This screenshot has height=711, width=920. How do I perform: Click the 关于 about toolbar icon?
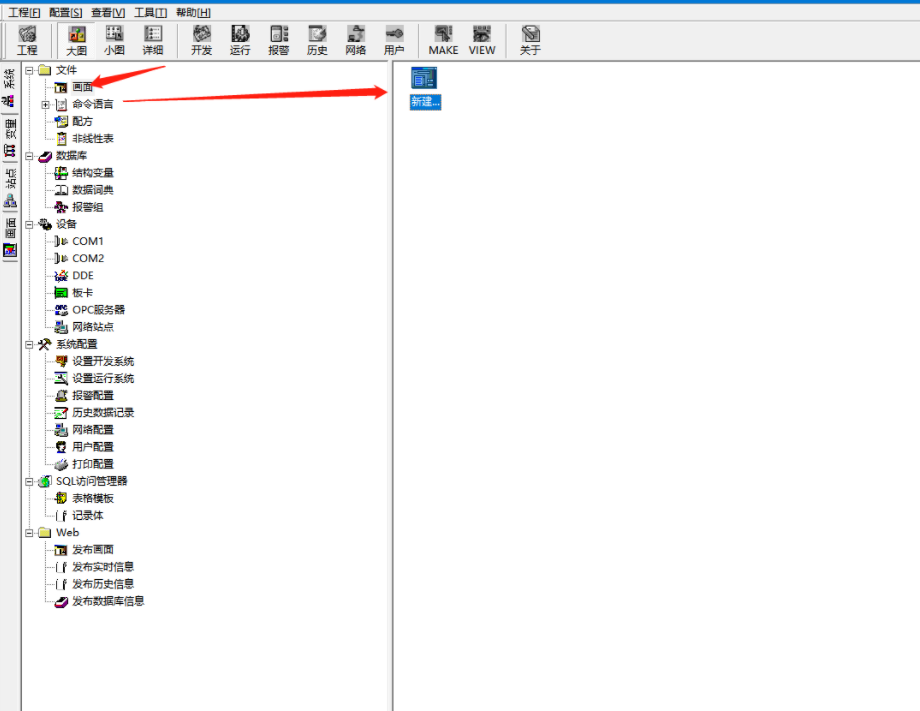pyautogui.click(x=530, y=40)
